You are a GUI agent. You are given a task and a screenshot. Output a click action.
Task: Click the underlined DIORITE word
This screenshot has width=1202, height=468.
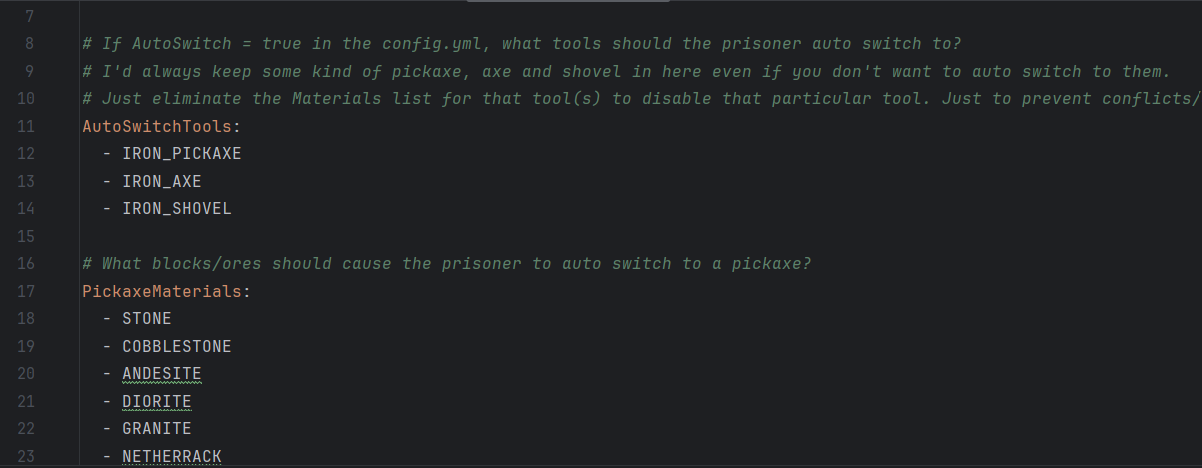click(157, 402)
